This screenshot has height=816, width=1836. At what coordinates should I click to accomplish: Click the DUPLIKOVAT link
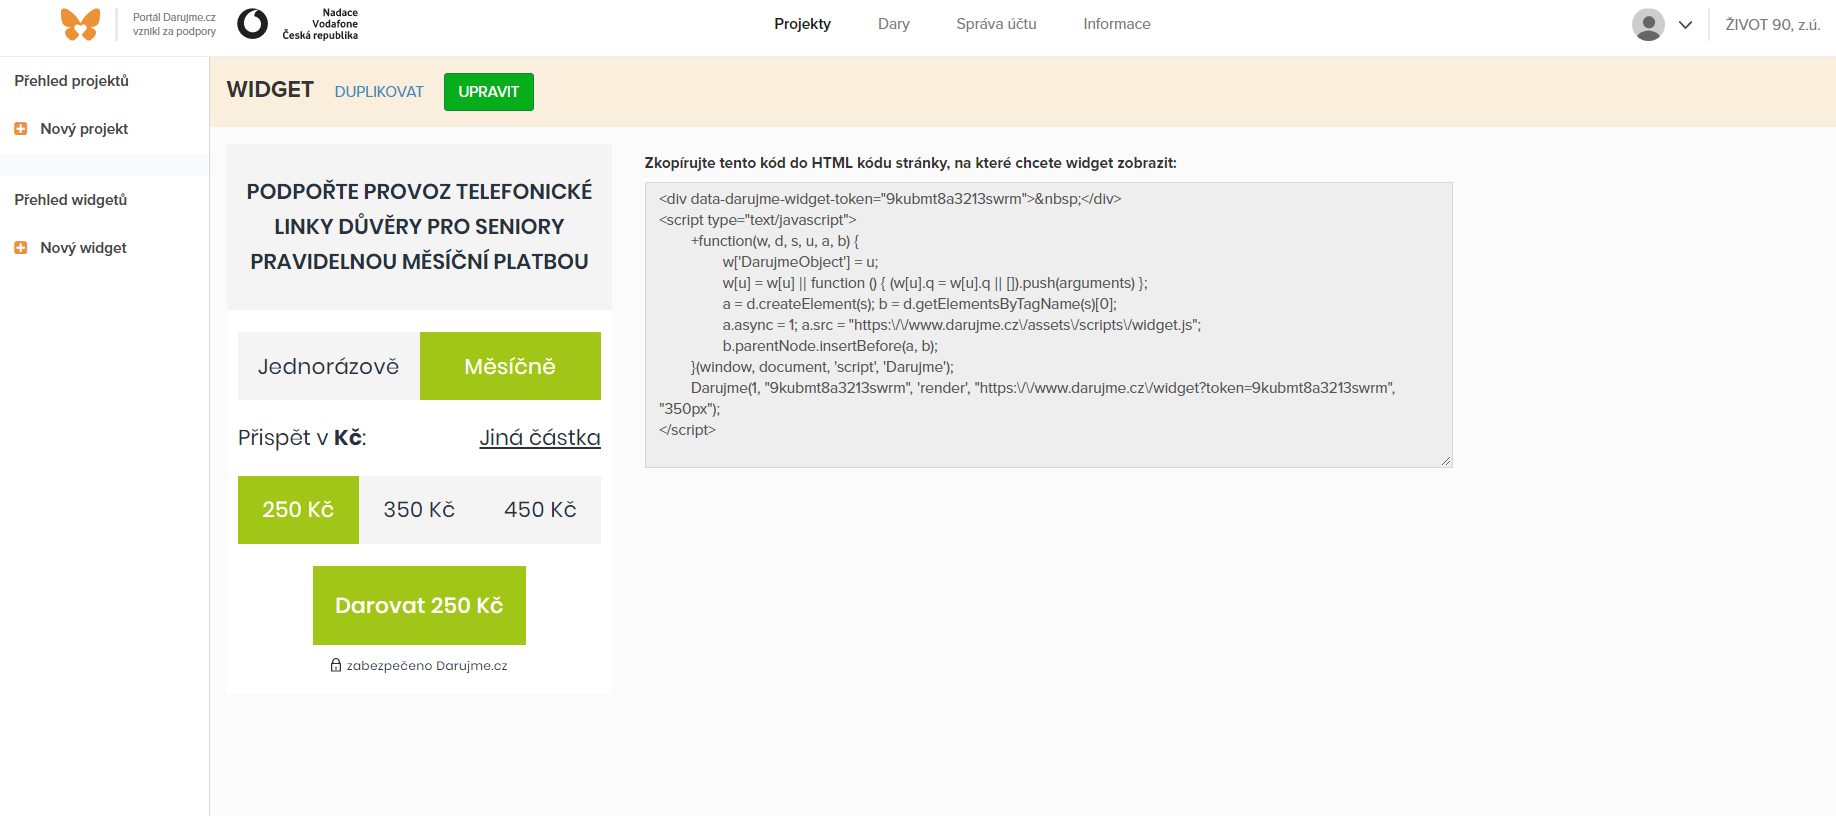click(379, 92)
